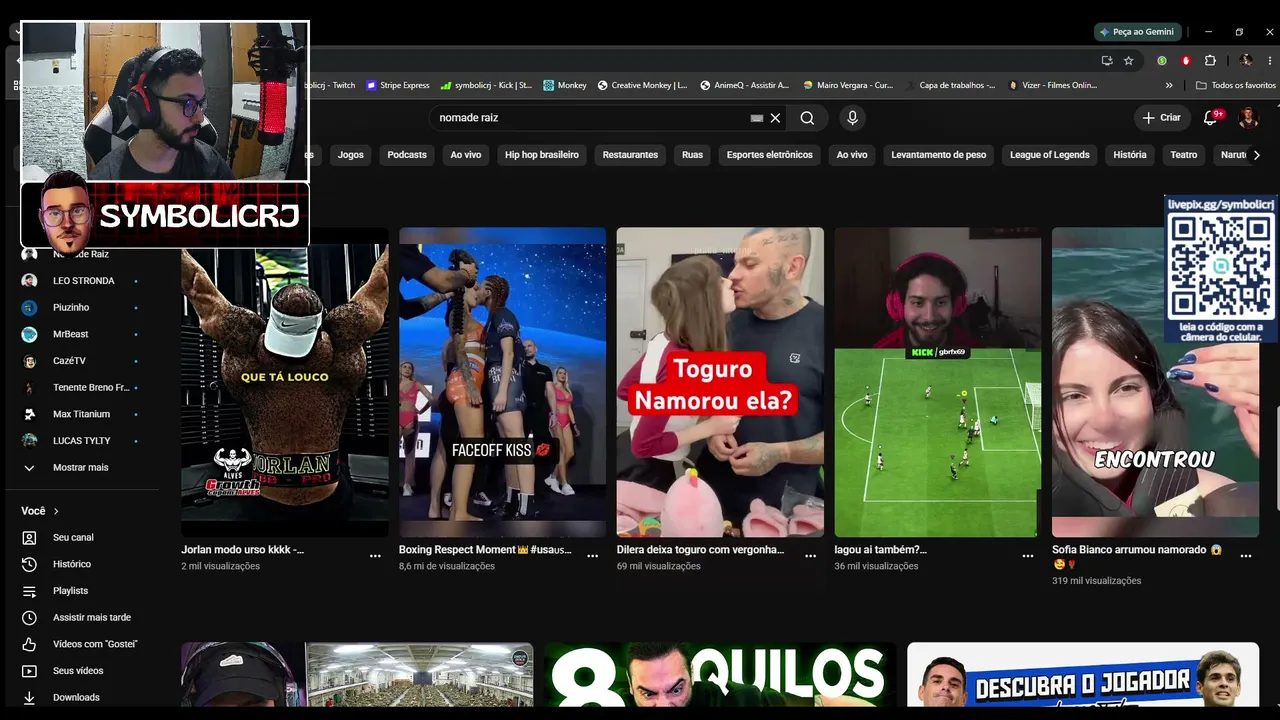1280x720 pixels.
Task: Open the Max Titanium subscription
Action: click(x=80, y=414)
